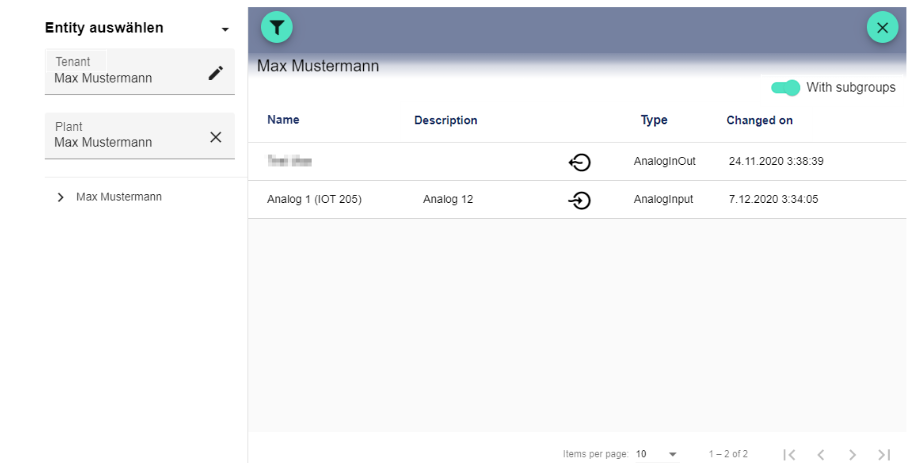Toggle the With subgroups switch
Viewport: 912px width, 463px height.
click(786, 88)
